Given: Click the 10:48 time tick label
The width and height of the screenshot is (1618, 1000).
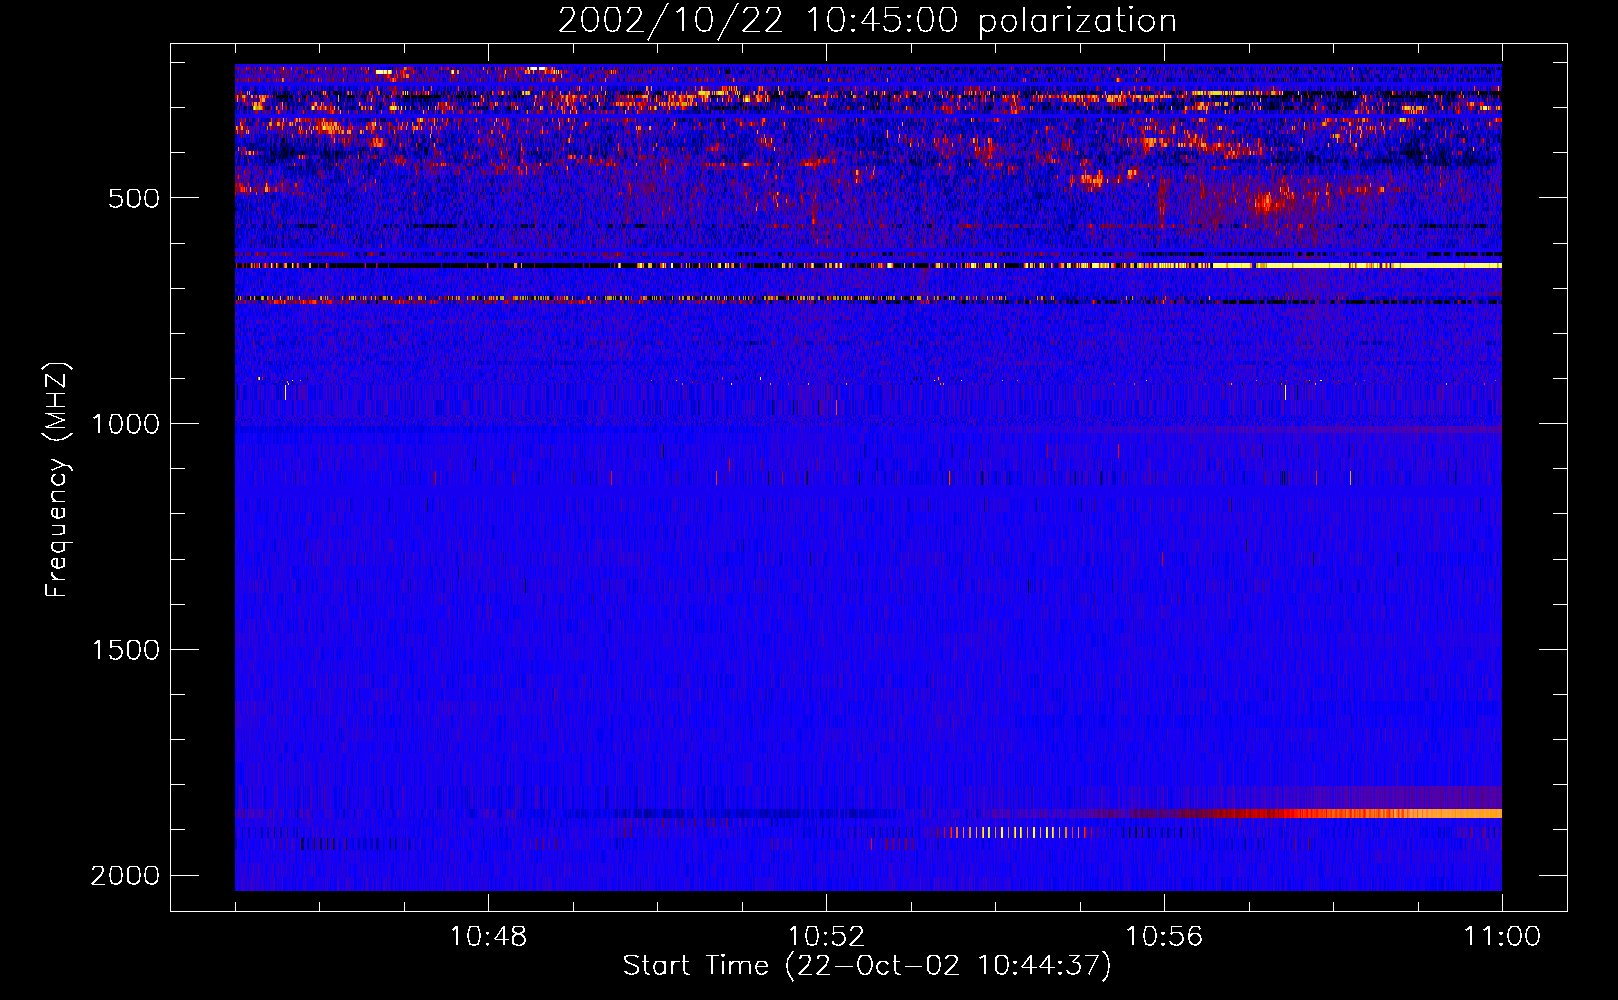Looking at the screenshot, I should click(x=488, y=937).
